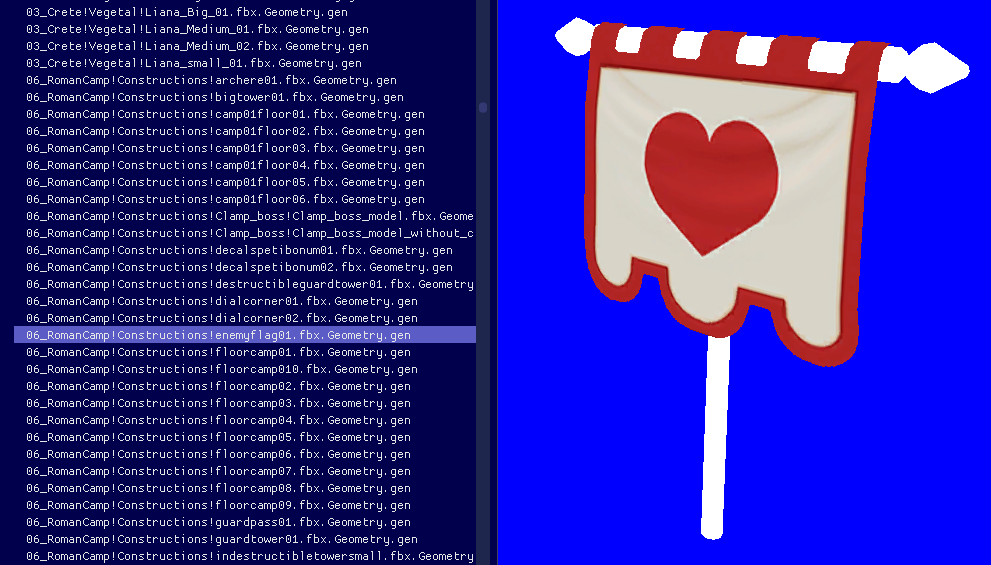Click the file list scrollbar thumb
991x565 pixels.
coord(483,107)
